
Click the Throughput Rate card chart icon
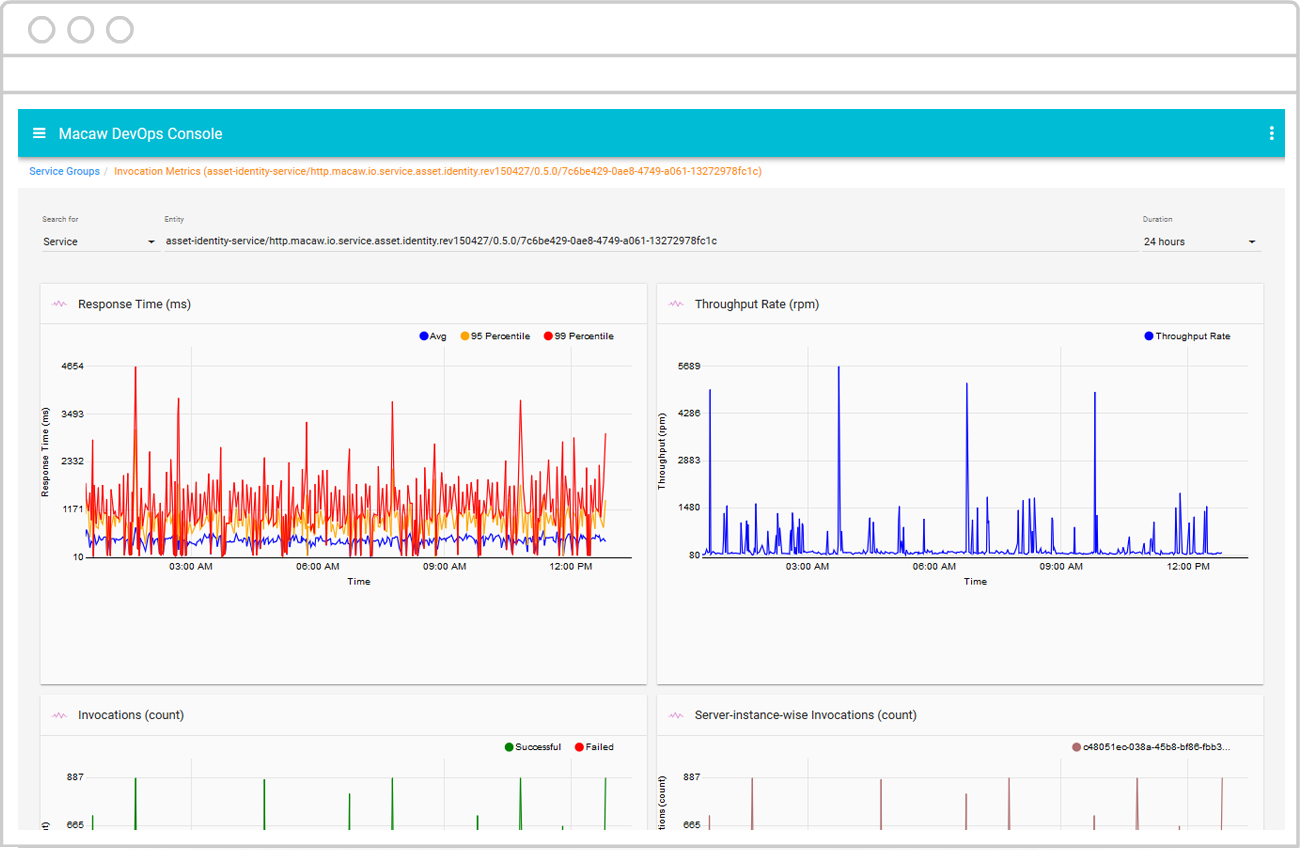click(x=676, y=304)
